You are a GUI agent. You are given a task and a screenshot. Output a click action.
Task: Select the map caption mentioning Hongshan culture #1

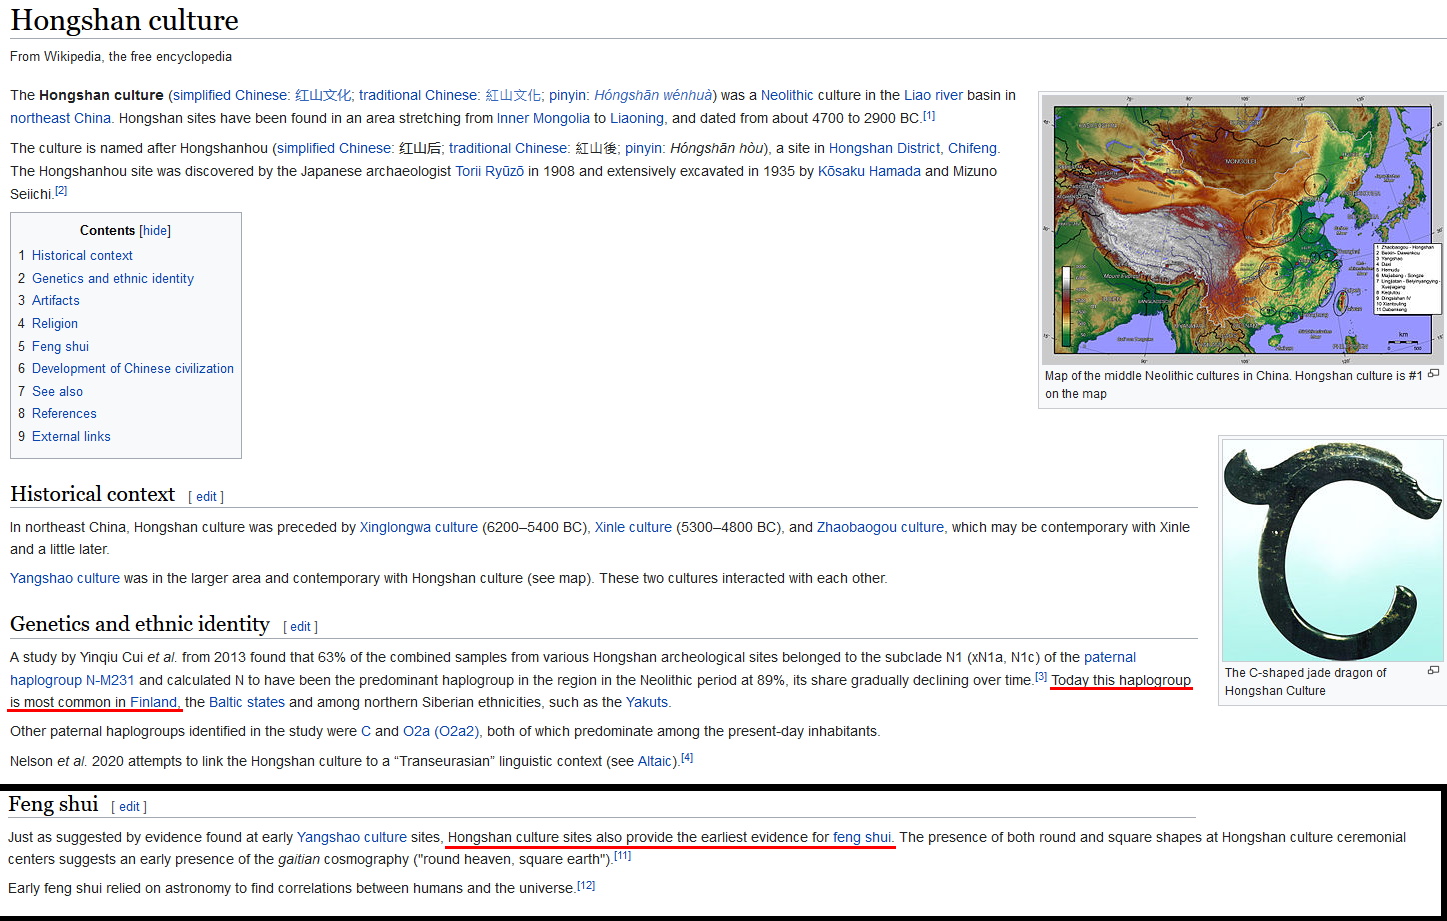coord(1233,385)
